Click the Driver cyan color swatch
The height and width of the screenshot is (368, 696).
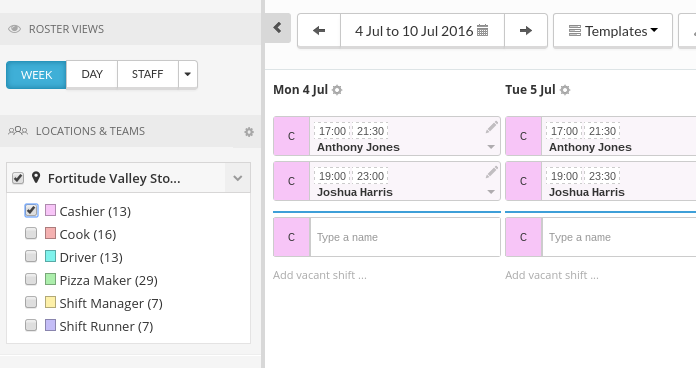click(x=51, y=256)
